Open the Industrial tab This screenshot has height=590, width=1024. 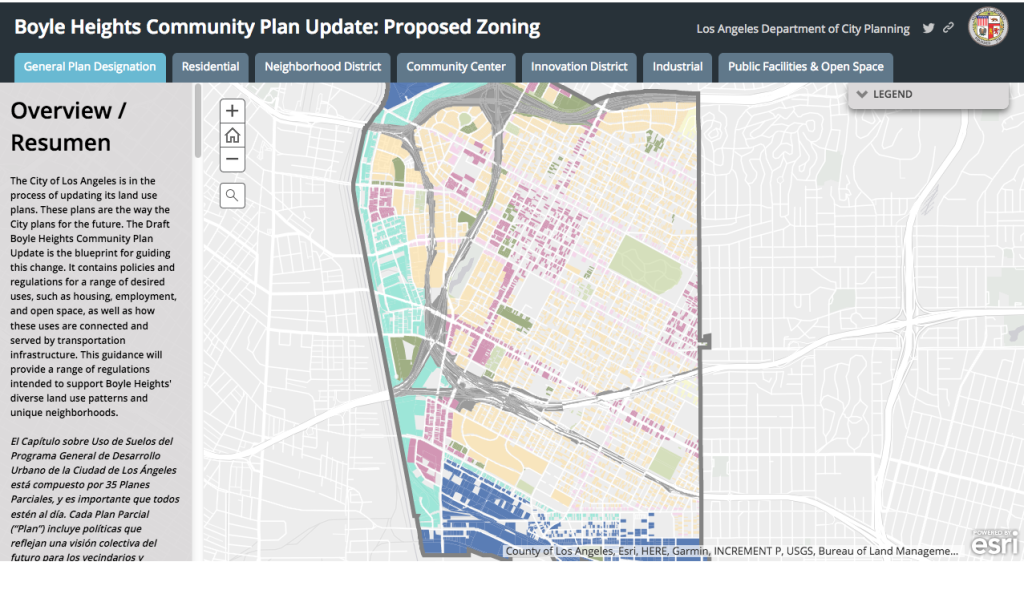point(677,67)
